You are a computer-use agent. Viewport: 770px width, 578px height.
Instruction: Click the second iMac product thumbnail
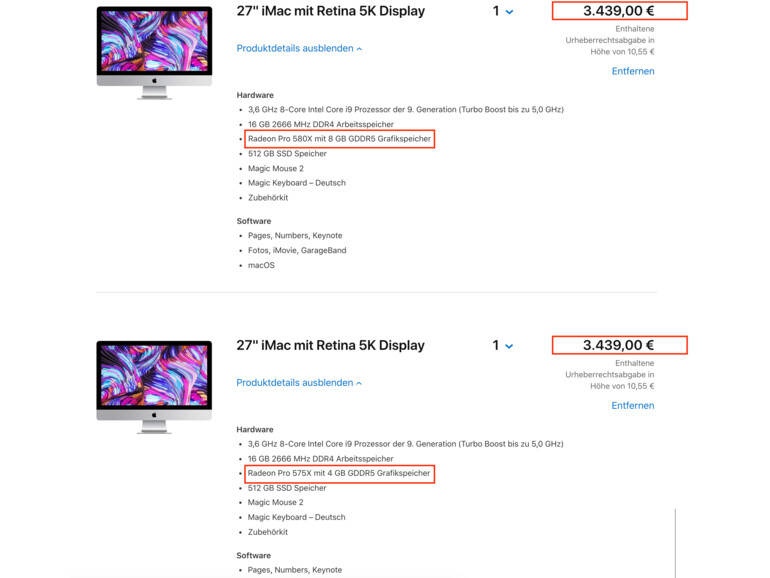click(154, 386)
